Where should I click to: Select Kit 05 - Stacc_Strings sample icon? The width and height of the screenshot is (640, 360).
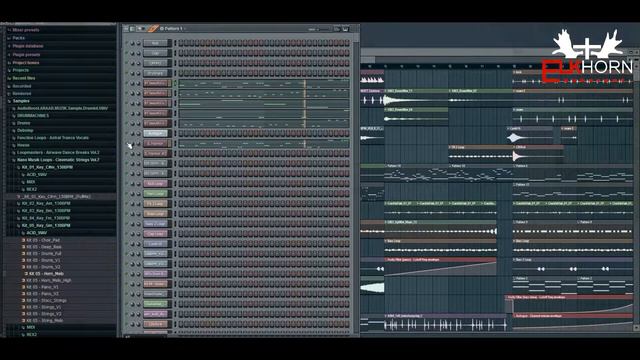(23, 300)
